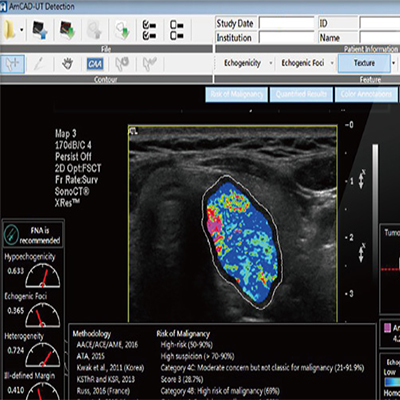This screenshot has height=400, width=400.
Task: Click the Color Annotations button
Action: (366, 94)
